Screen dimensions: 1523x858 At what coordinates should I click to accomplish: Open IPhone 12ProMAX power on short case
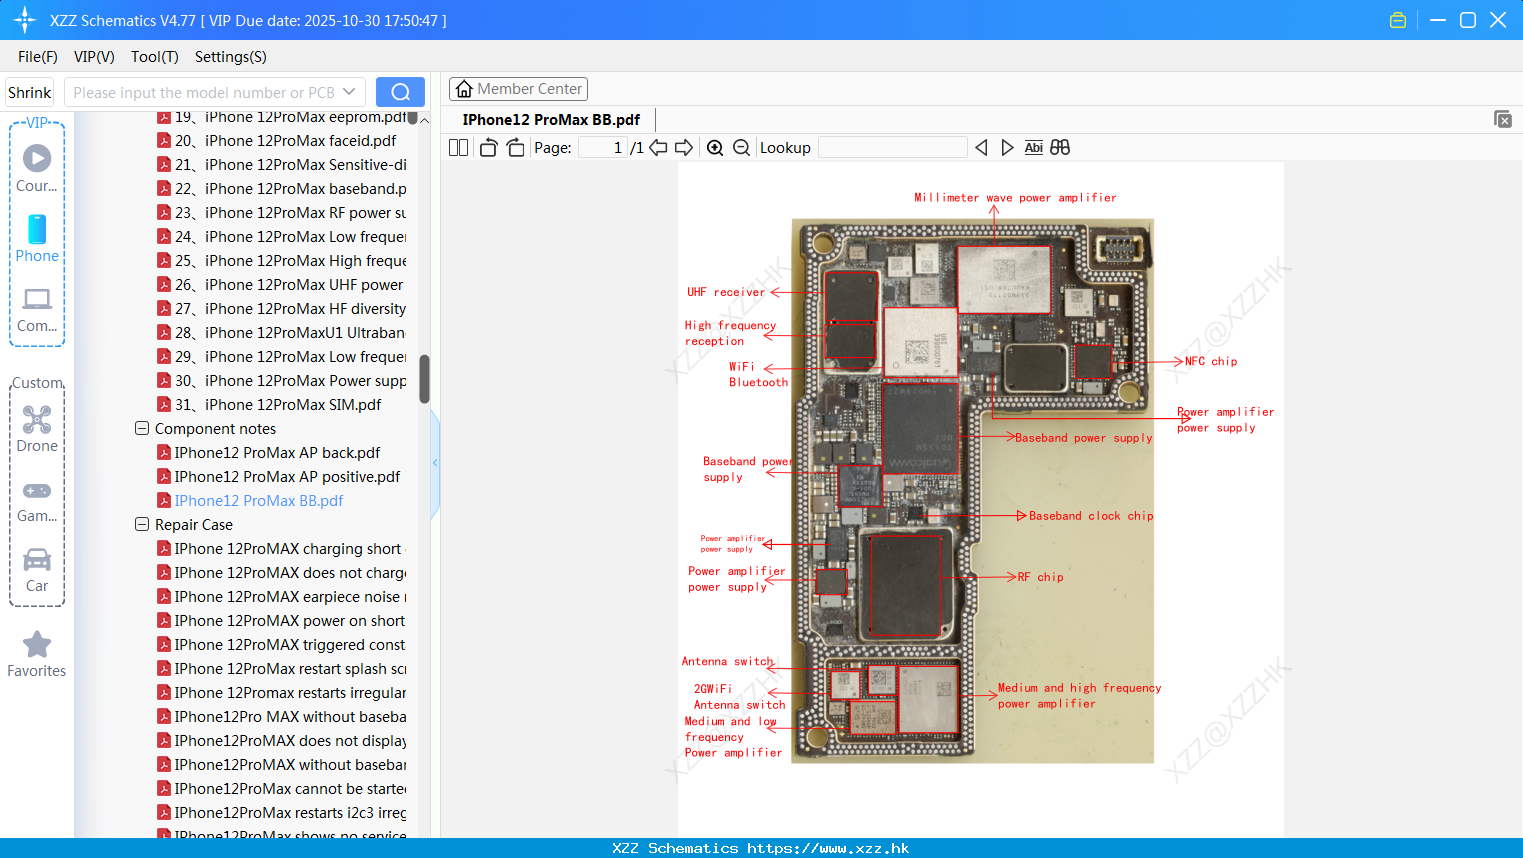pyautogui.click(x=281, y=621)
